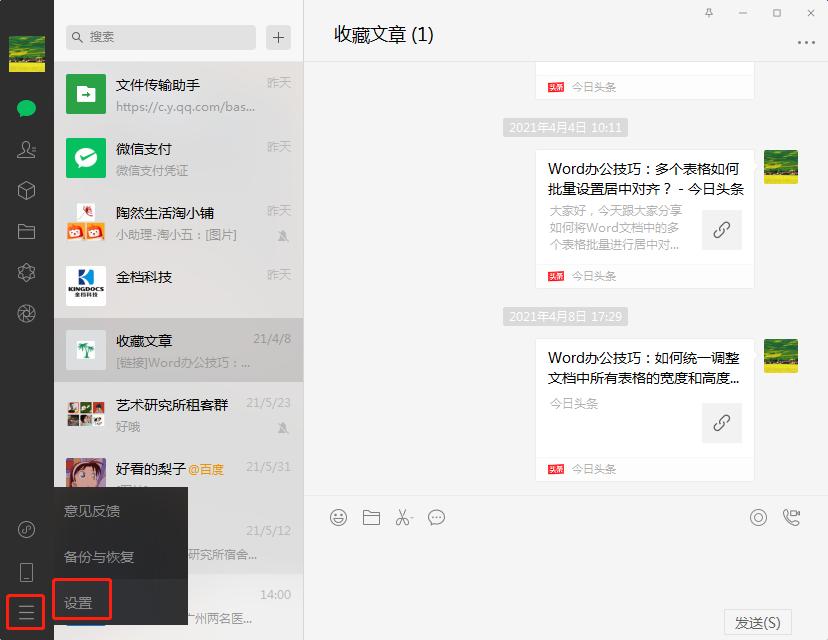Open chat history via message bubble icon
828x640 pixels.
[x=436, y=517]
